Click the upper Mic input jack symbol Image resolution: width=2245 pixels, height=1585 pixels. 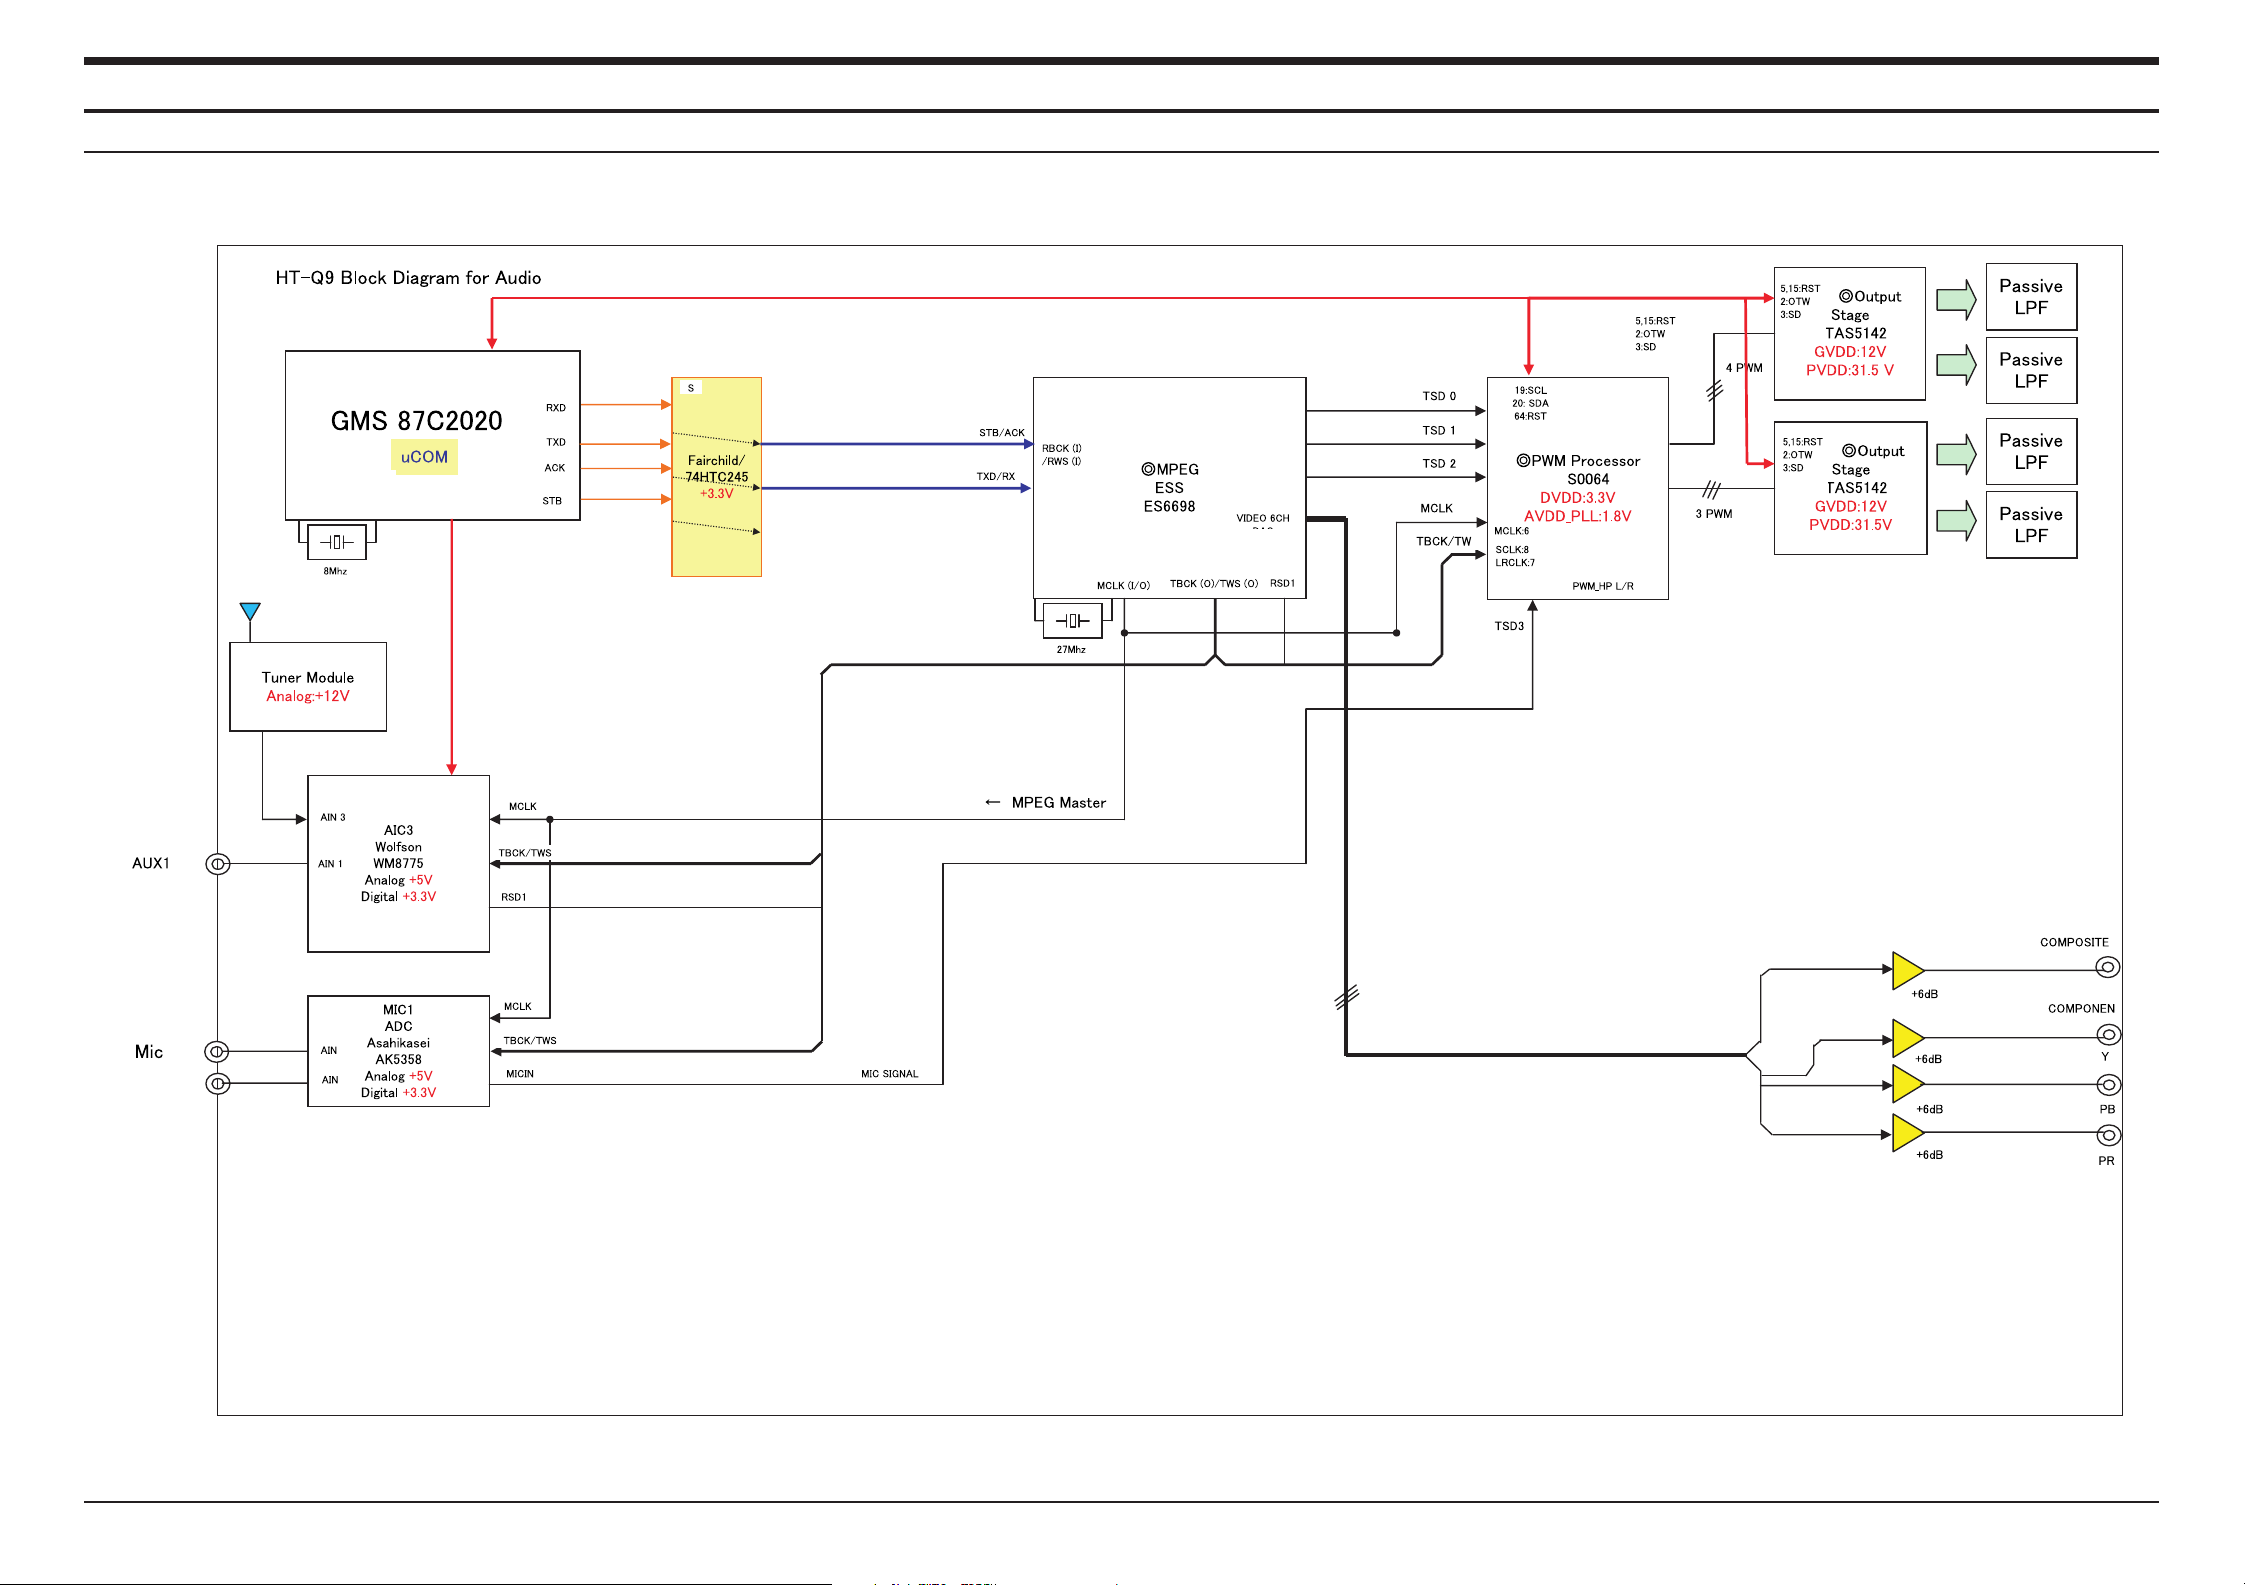(x=217, y=1051)
